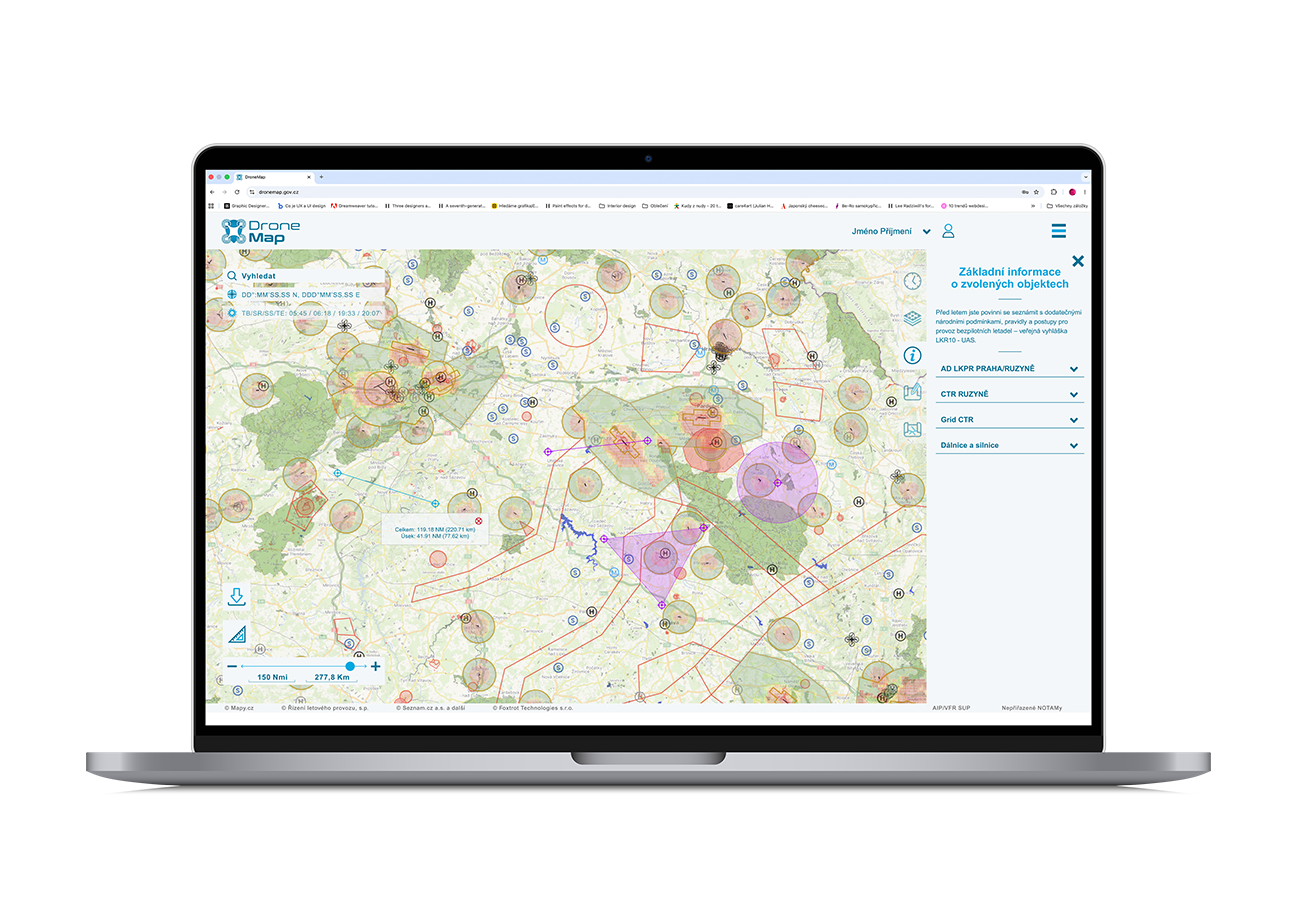Click the browser reload button
This screenshot has height=916, width=1295.
point(237,192)
